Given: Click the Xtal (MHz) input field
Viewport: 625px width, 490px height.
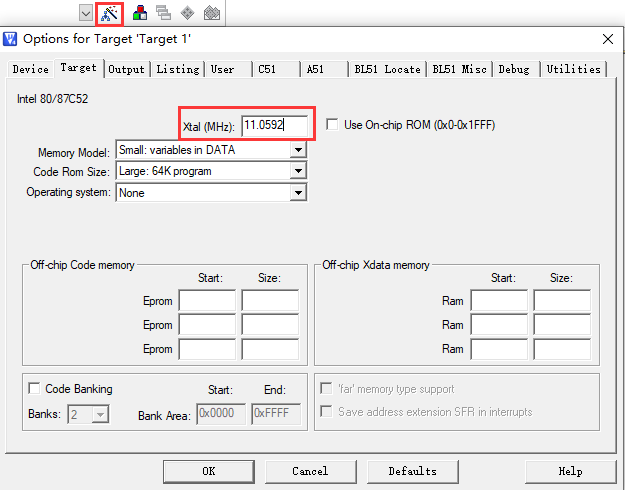Looking at the screenshot, I should pos(273,125).
